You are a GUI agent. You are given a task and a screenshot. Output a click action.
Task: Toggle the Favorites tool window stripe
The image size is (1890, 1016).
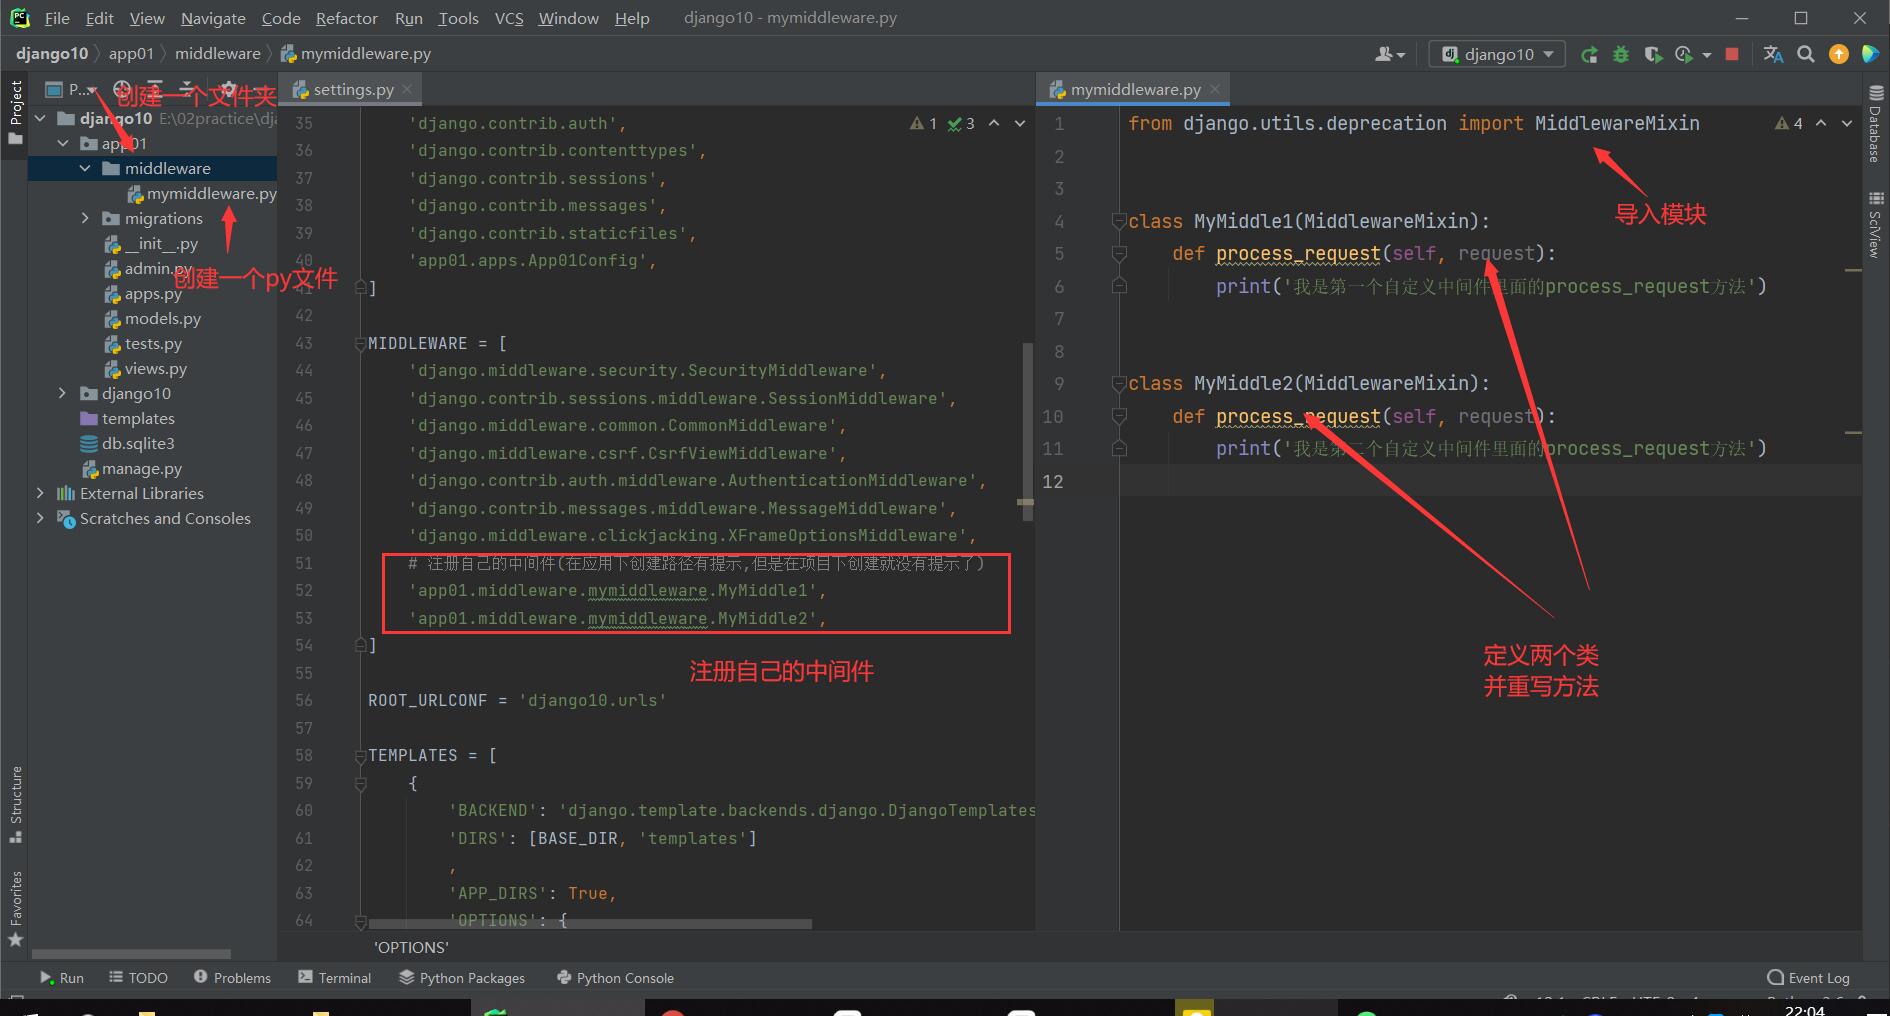[15, 909]
